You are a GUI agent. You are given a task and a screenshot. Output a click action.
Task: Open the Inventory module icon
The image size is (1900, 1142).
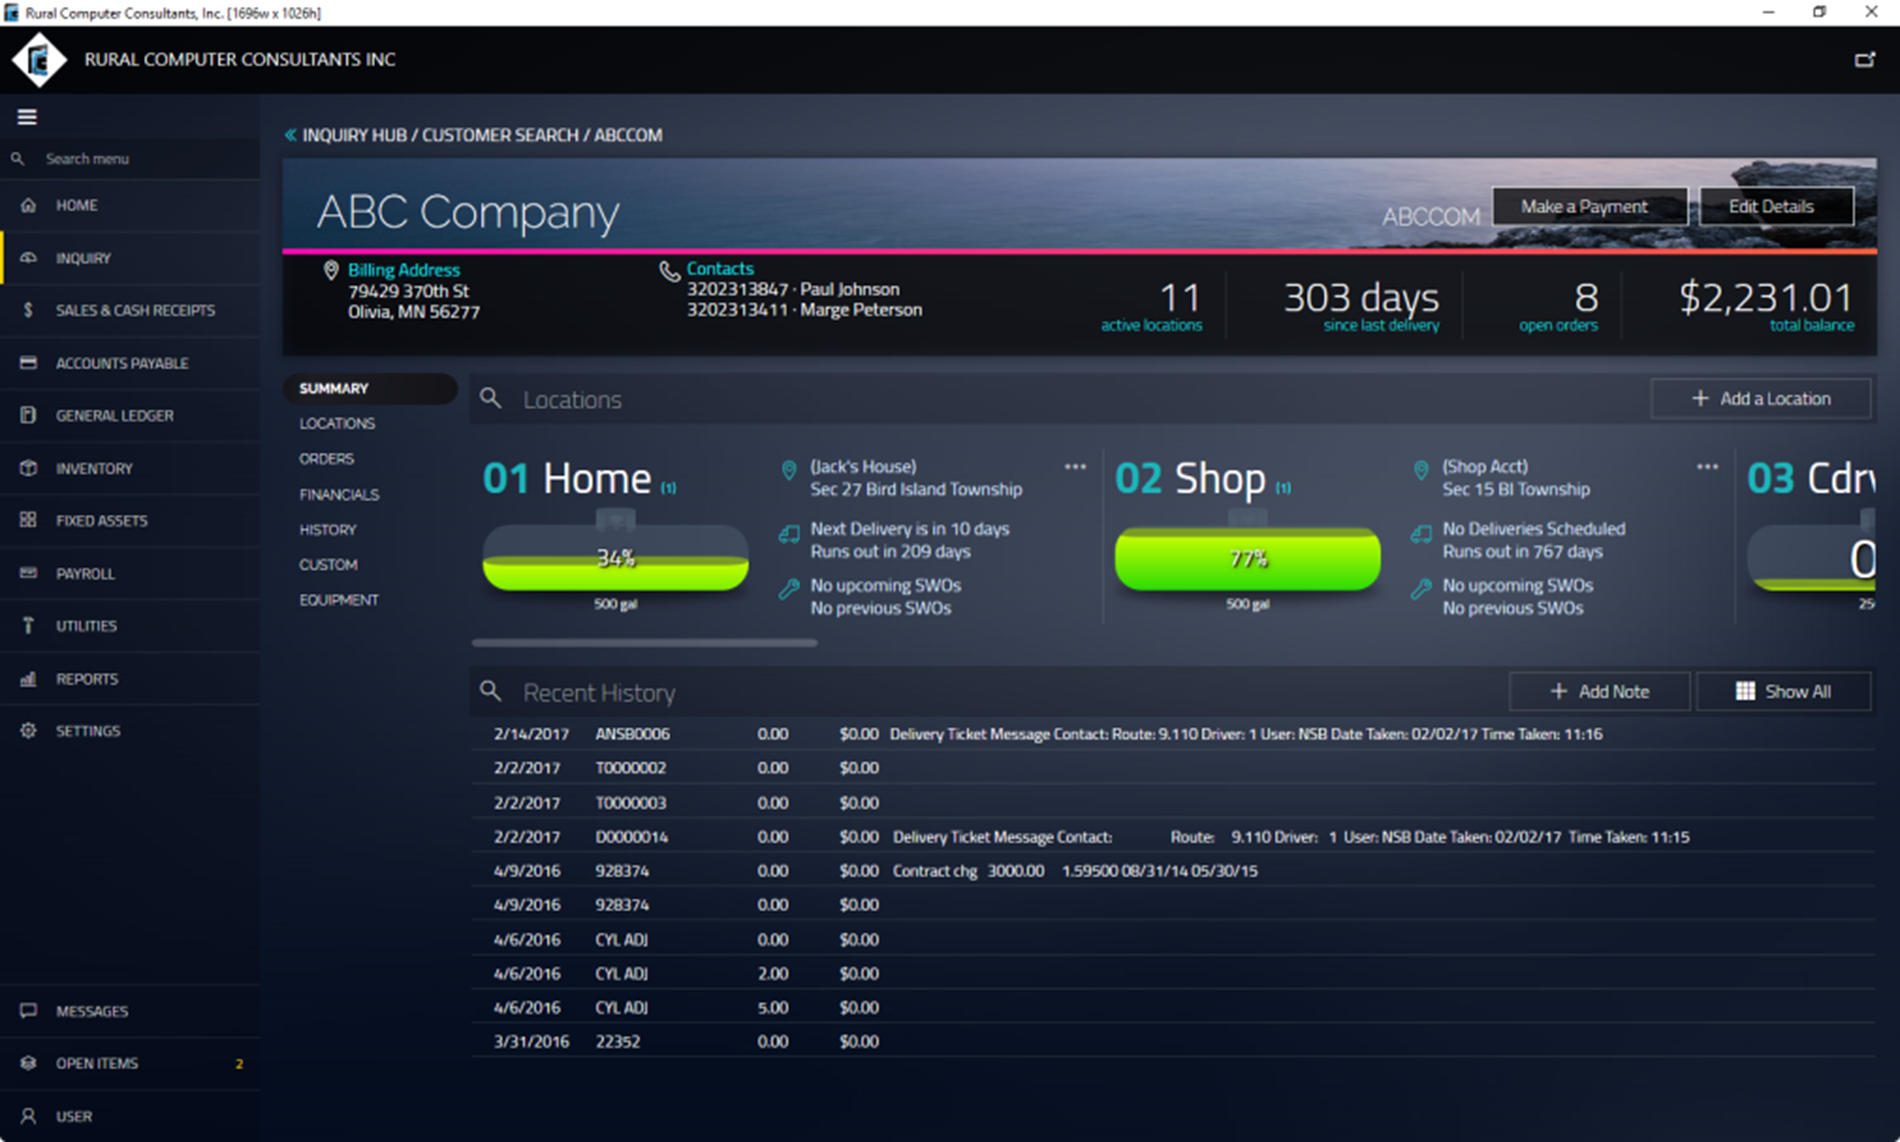(x=28, y=468)
